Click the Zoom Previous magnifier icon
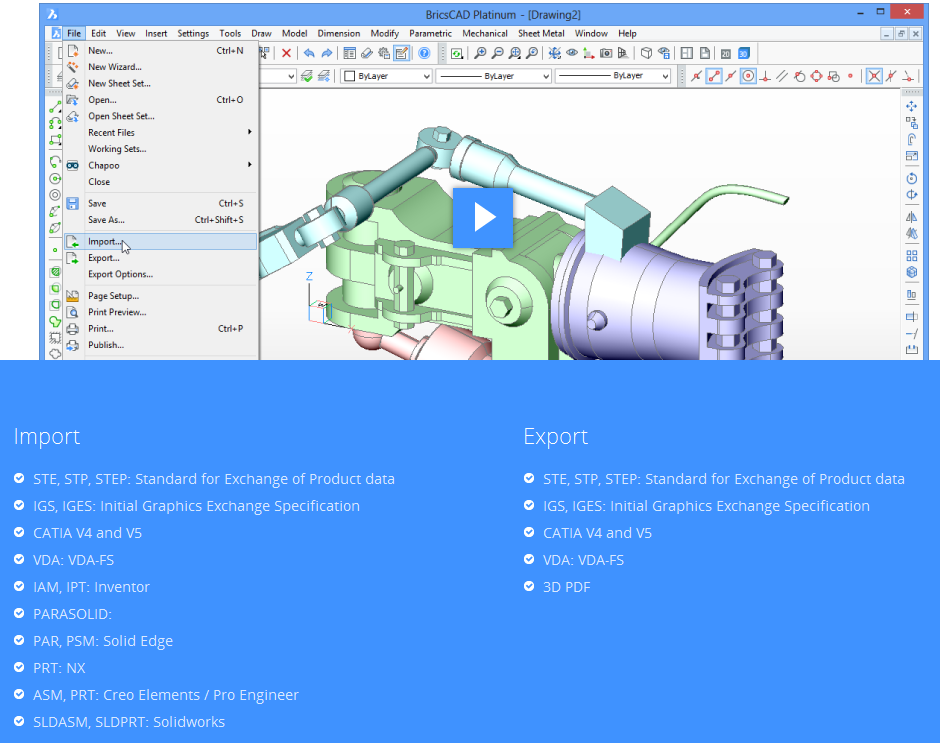Viewport: 940px width, 743px height. pos(532,53)
